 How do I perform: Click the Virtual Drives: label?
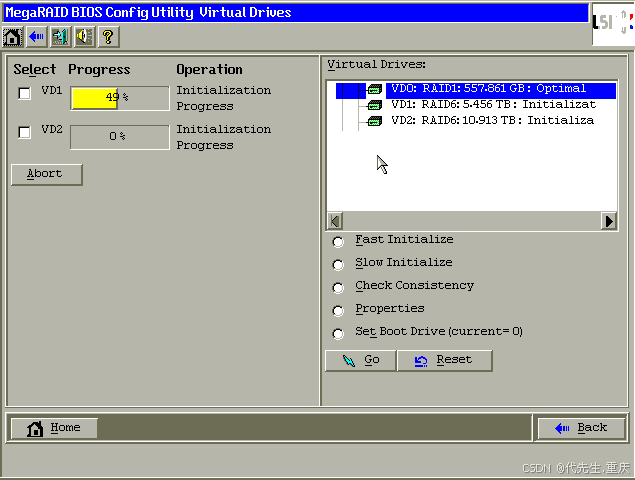377,64
